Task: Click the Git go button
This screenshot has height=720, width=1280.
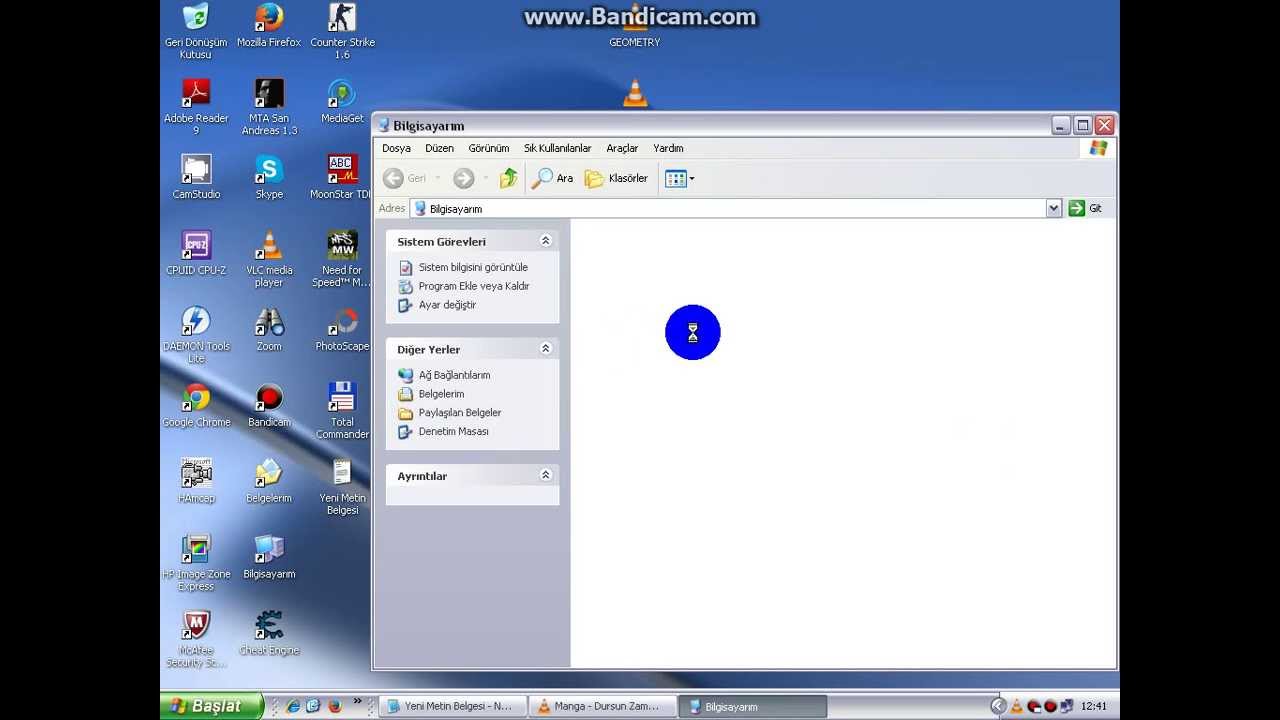Action: click(x=1085, y=208)
